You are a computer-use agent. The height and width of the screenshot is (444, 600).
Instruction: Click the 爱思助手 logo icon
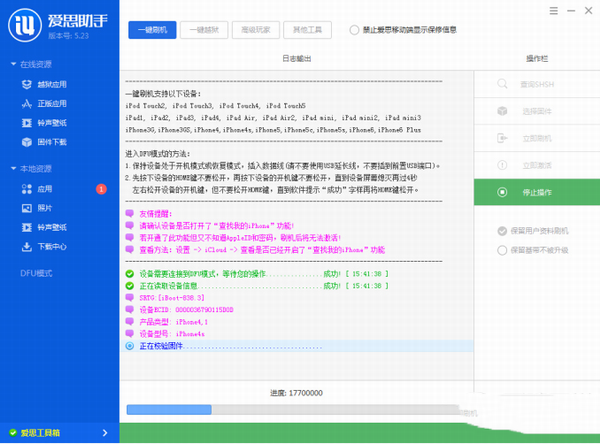(x=25, y=25)
